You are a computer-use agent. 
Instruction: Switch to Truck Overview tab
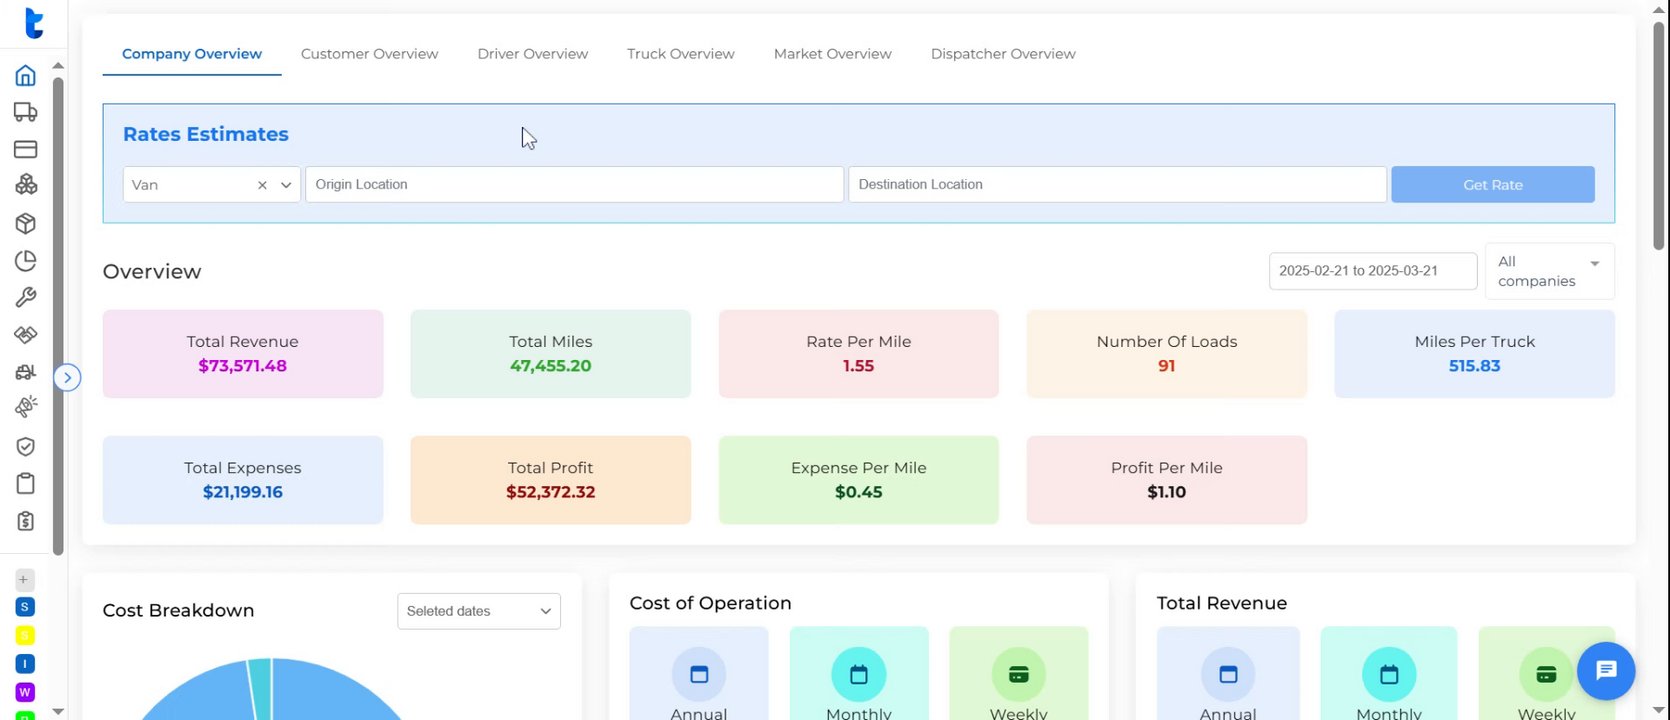pyautogui.click(x=681, y=54)
